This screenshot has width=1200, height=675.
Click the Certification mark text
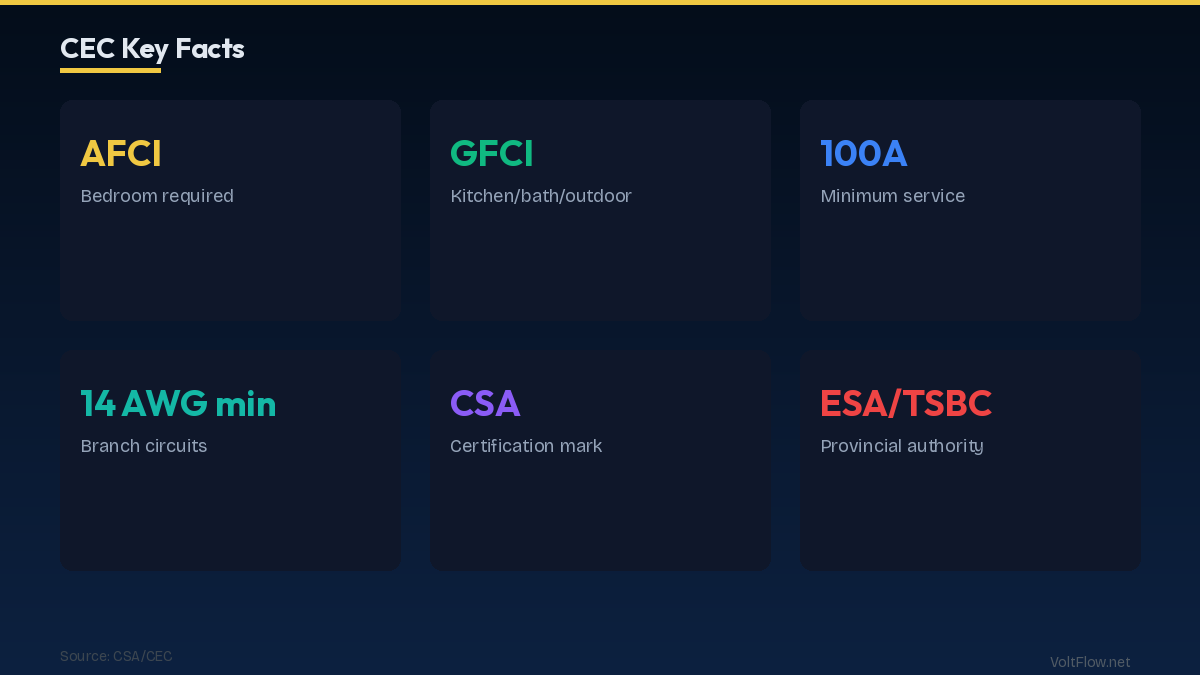tap(526, 446)
